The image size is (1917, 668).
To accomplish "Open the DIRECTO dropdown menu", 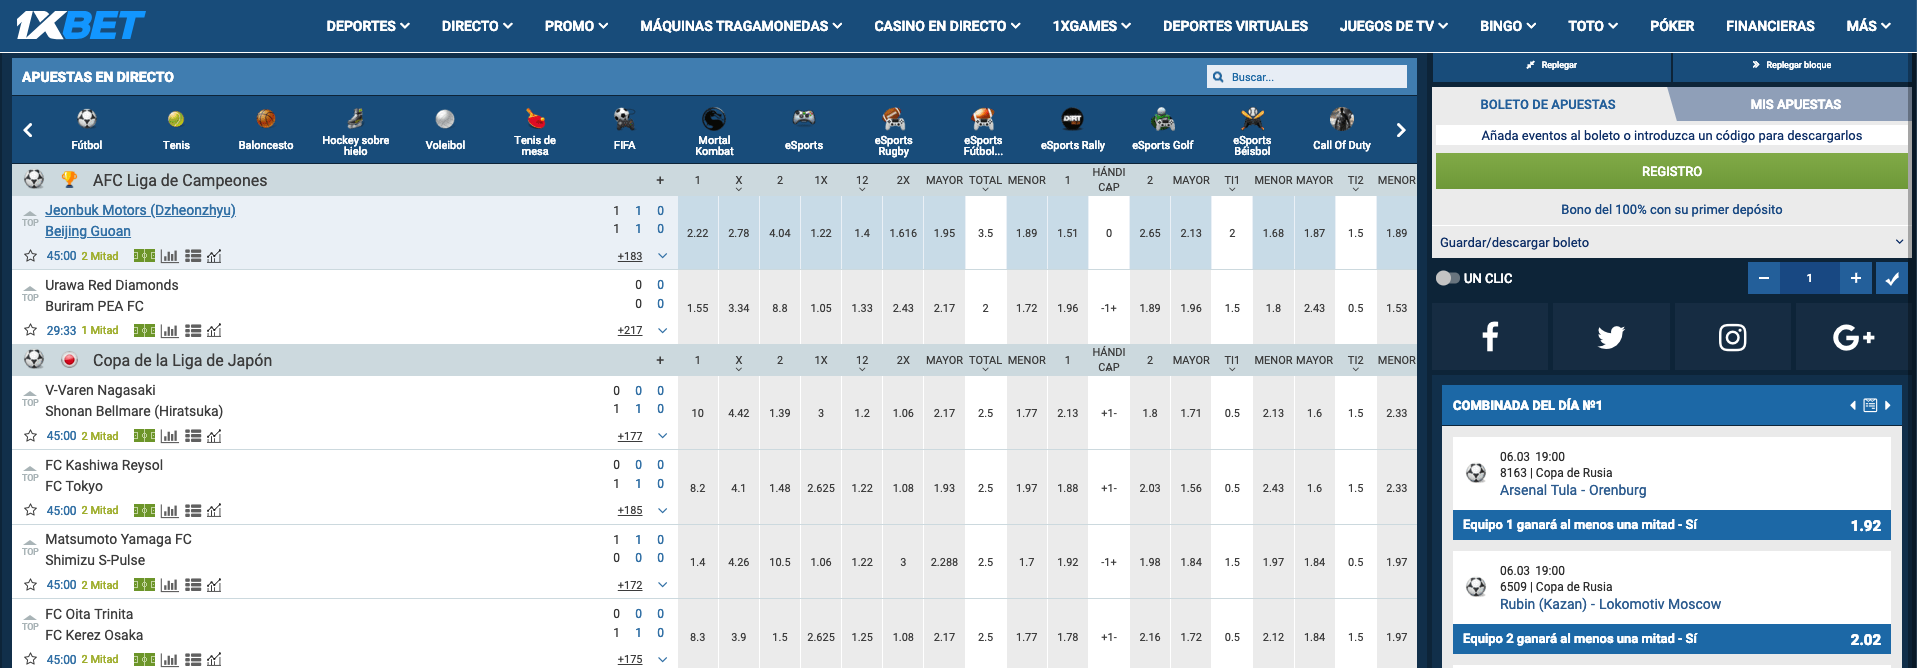I will [477, 26].
